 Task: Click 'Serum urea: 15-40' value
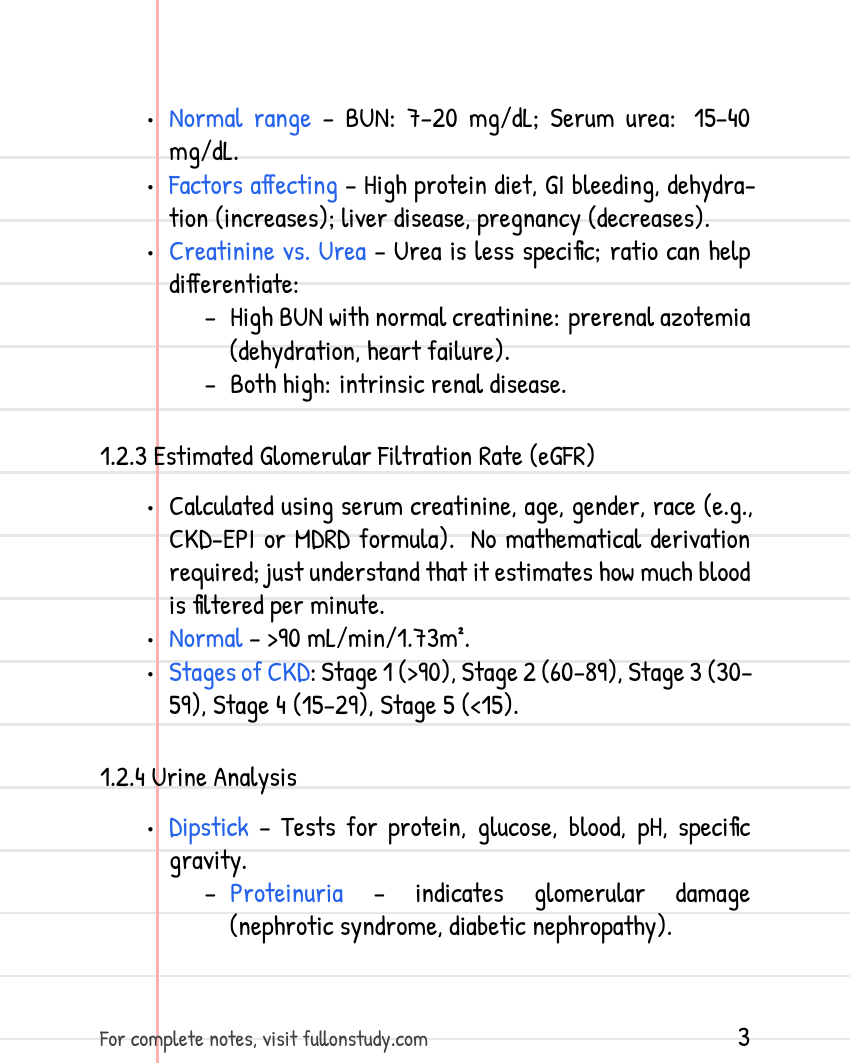click(650, 119)
